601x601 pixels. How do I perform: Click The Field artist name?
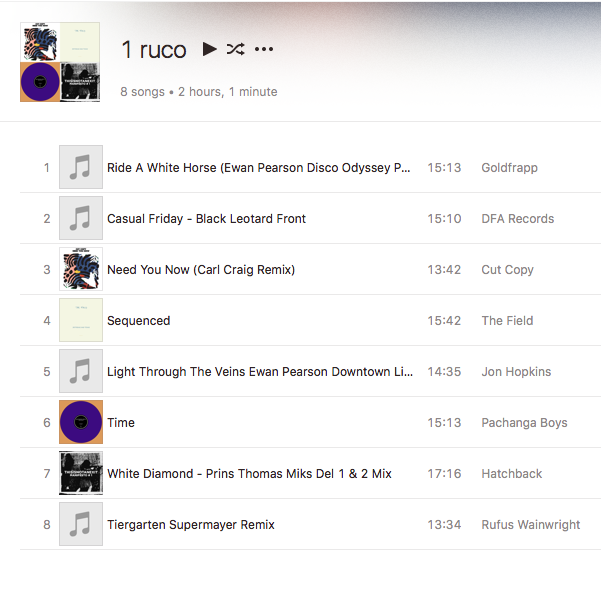point(507,320)
